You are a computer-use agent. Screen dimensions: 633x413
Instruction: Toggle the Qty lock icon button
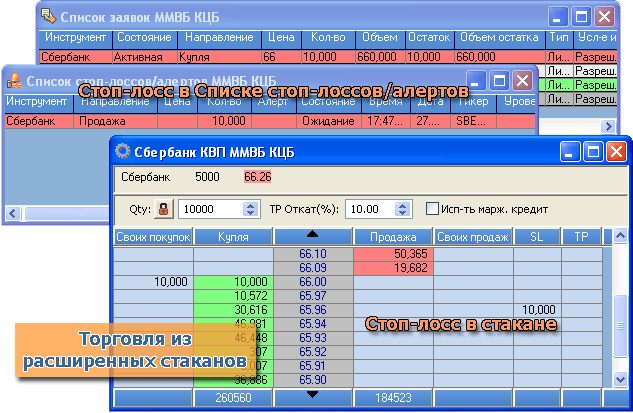coord(163,209)
